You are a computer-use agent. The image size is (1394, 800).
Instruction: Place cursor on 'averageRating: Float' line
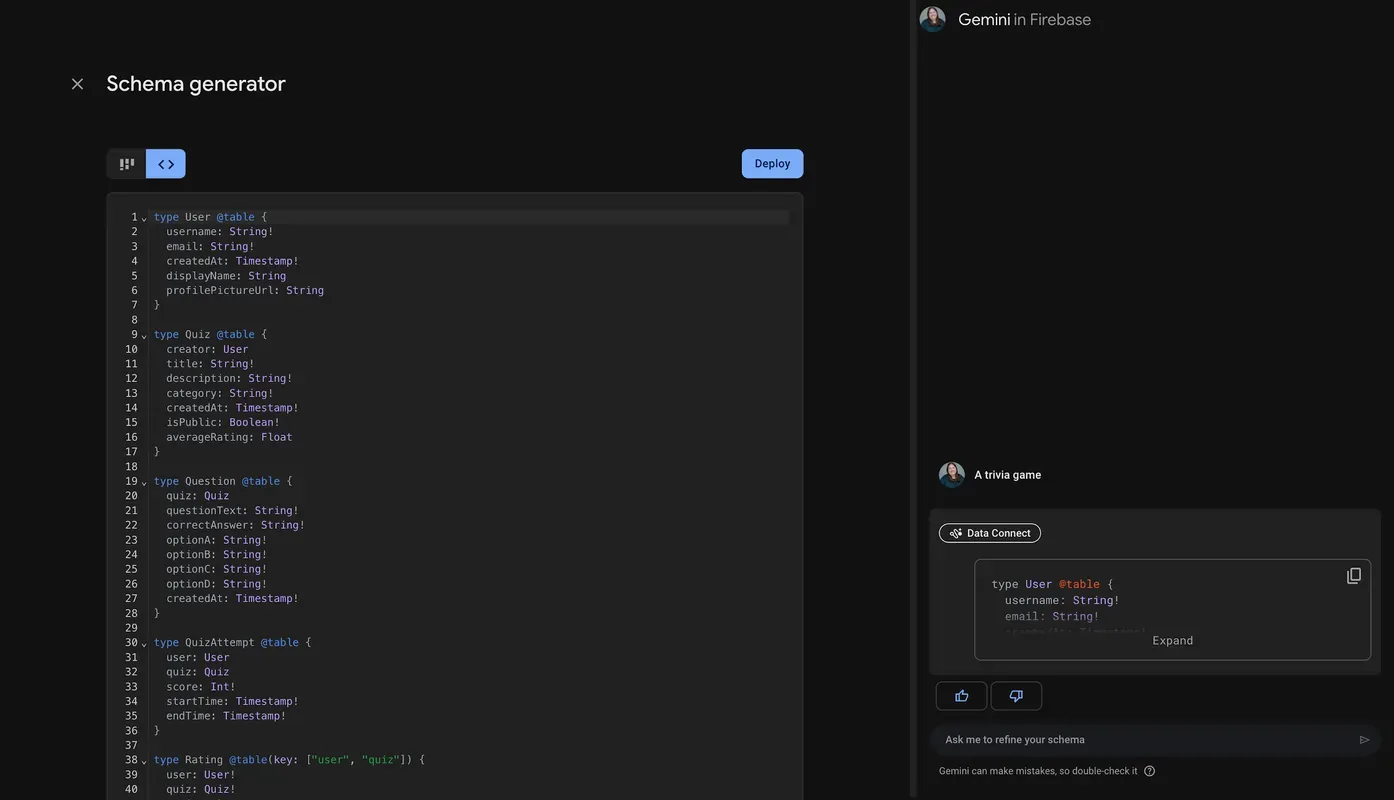[229, 437]
